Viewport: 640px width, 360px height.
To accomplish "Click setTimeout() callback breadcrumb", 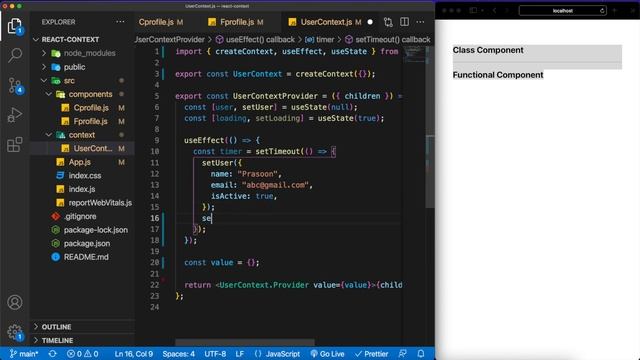I will (388, 40).
